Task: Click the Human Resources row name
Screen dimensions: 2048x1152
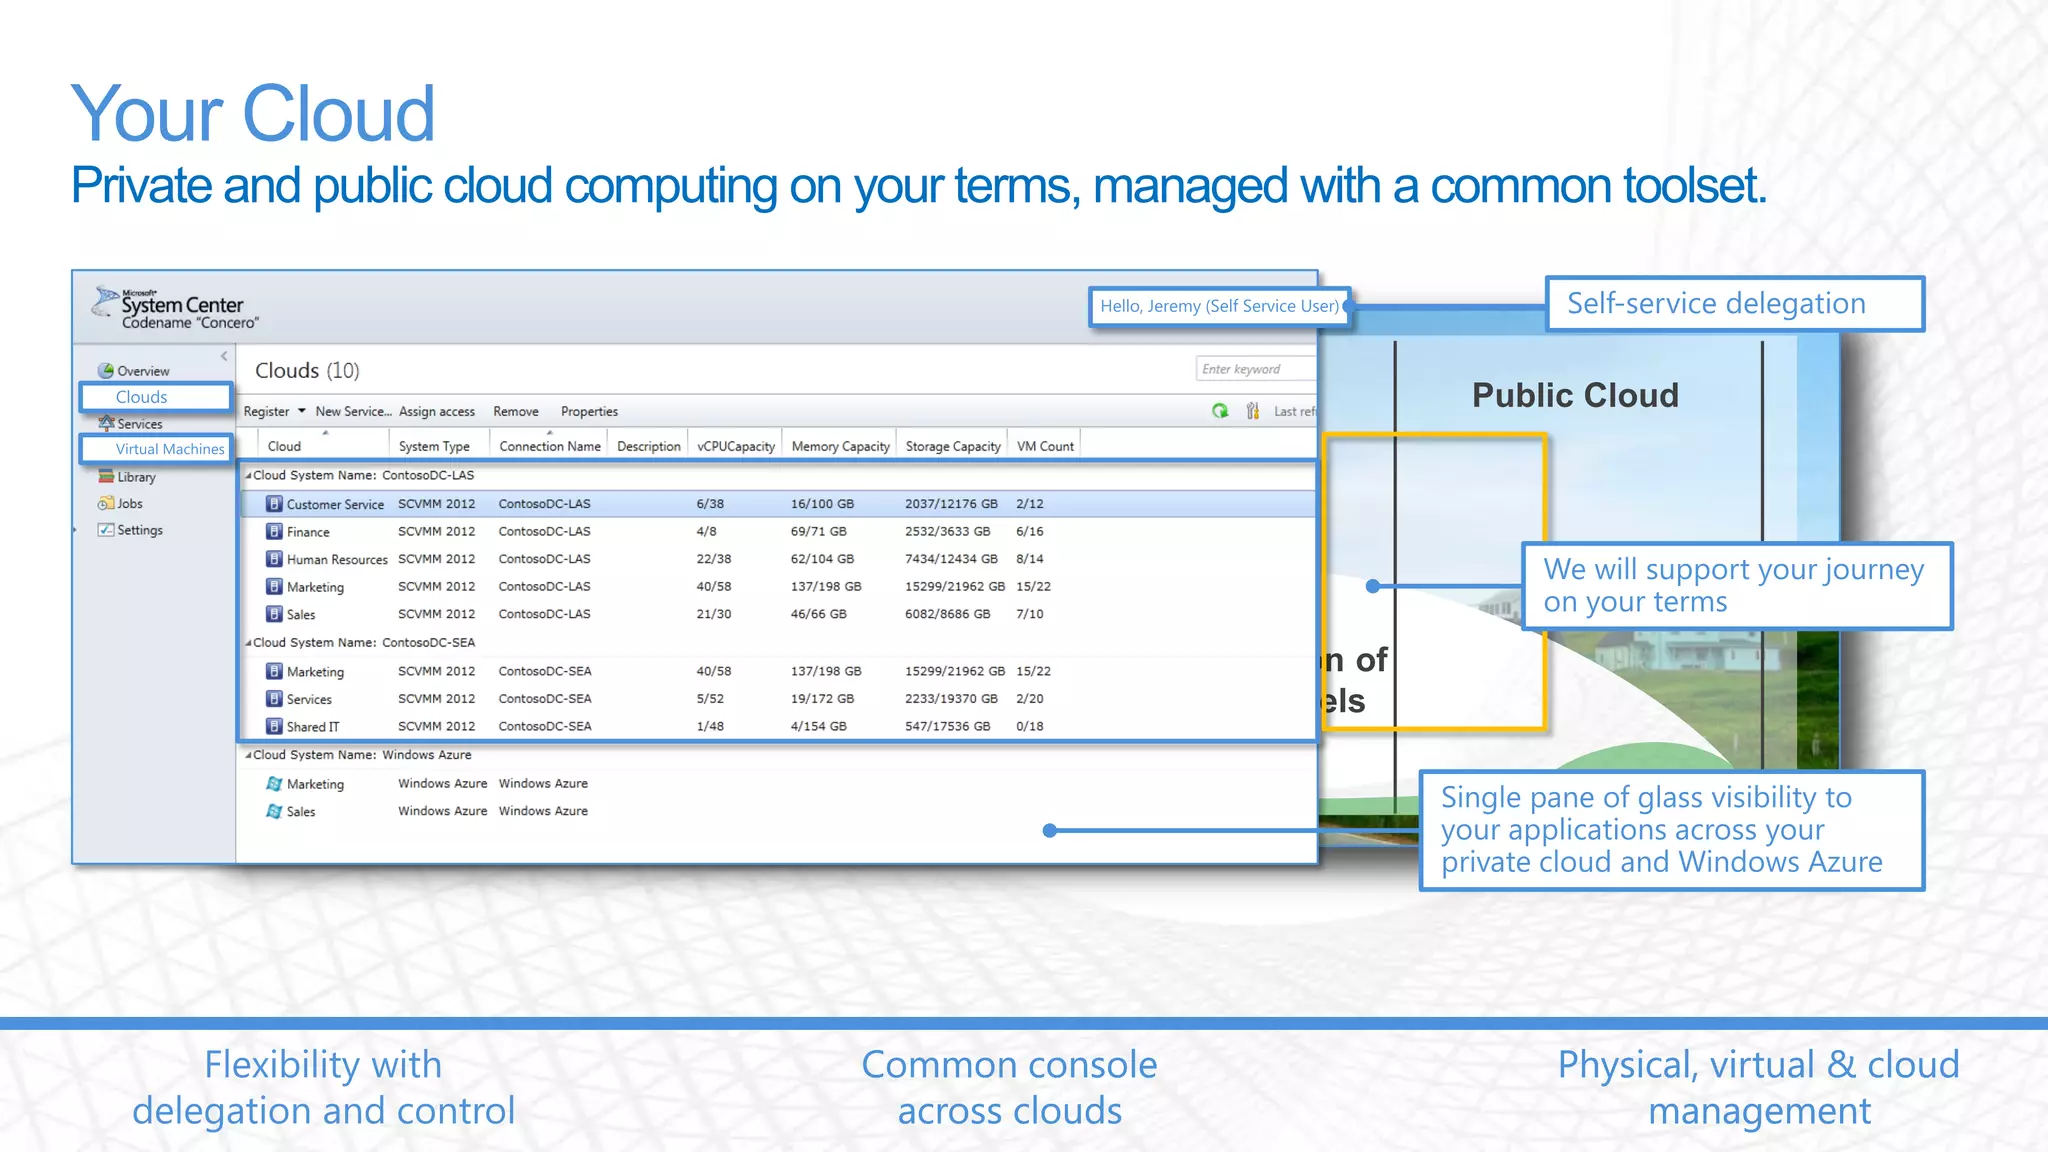Action: [337, 560]
